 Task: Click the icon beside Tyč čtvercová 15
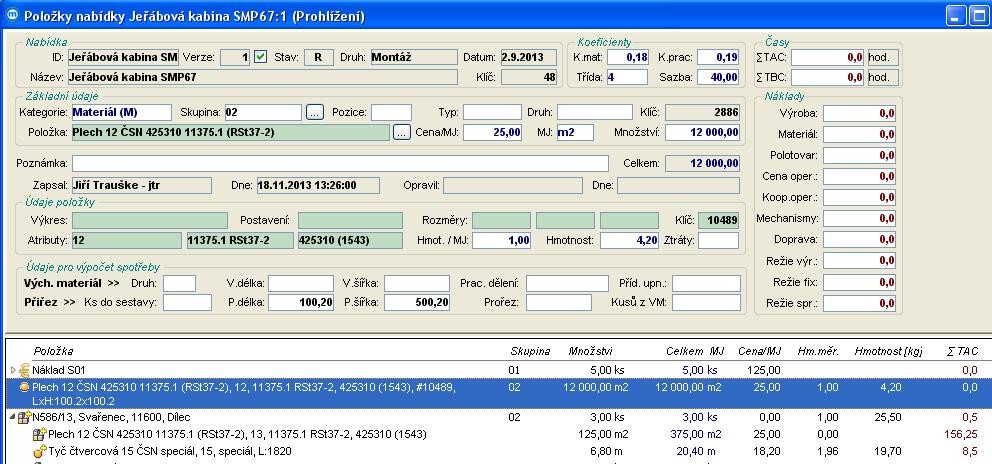point(39,452)
